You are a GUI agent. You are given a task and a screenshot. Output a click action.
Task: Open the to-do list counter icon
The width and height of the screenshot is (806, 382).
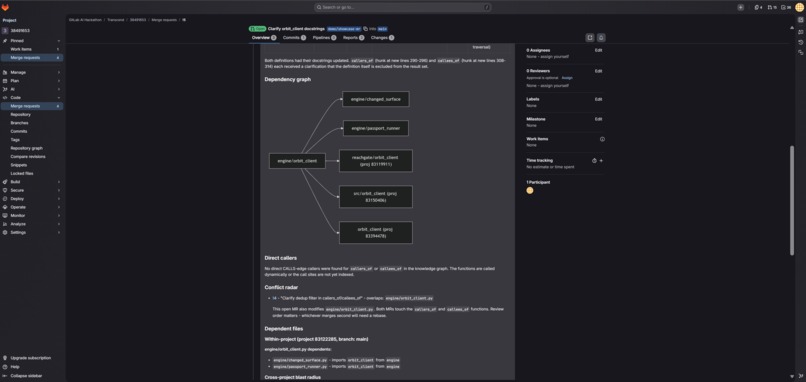point(786,7)
